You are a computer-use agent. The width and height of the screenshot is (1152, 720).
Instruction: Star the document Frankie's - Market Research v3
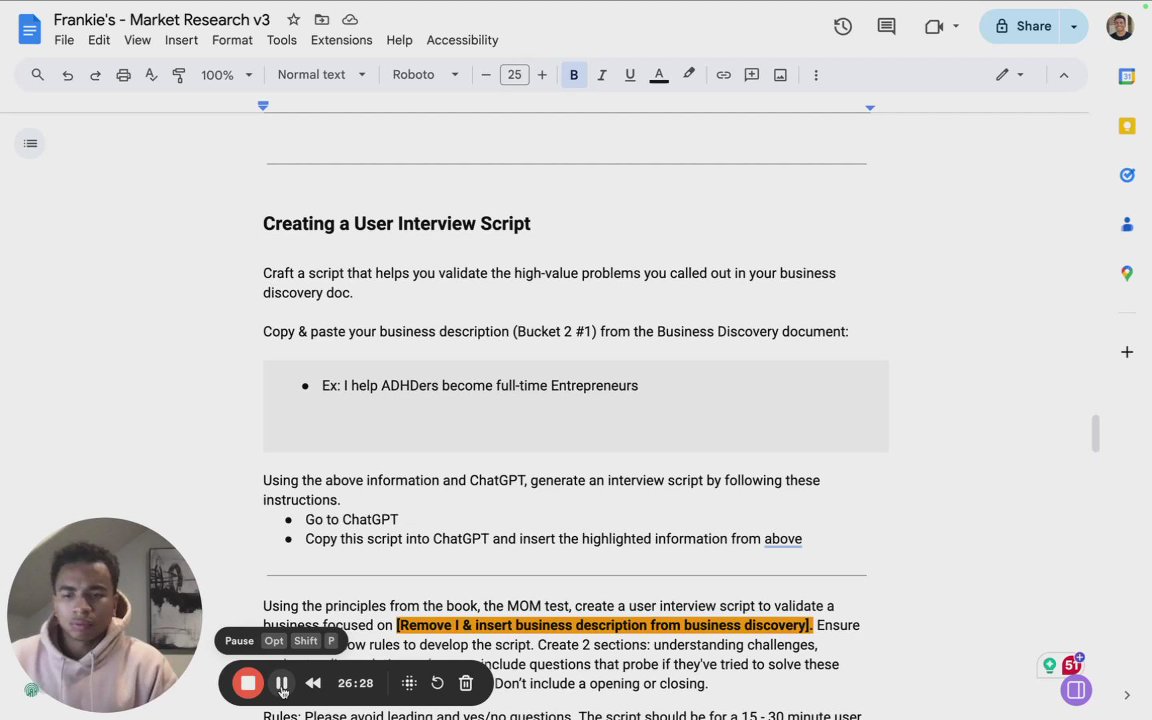[293, 20]
